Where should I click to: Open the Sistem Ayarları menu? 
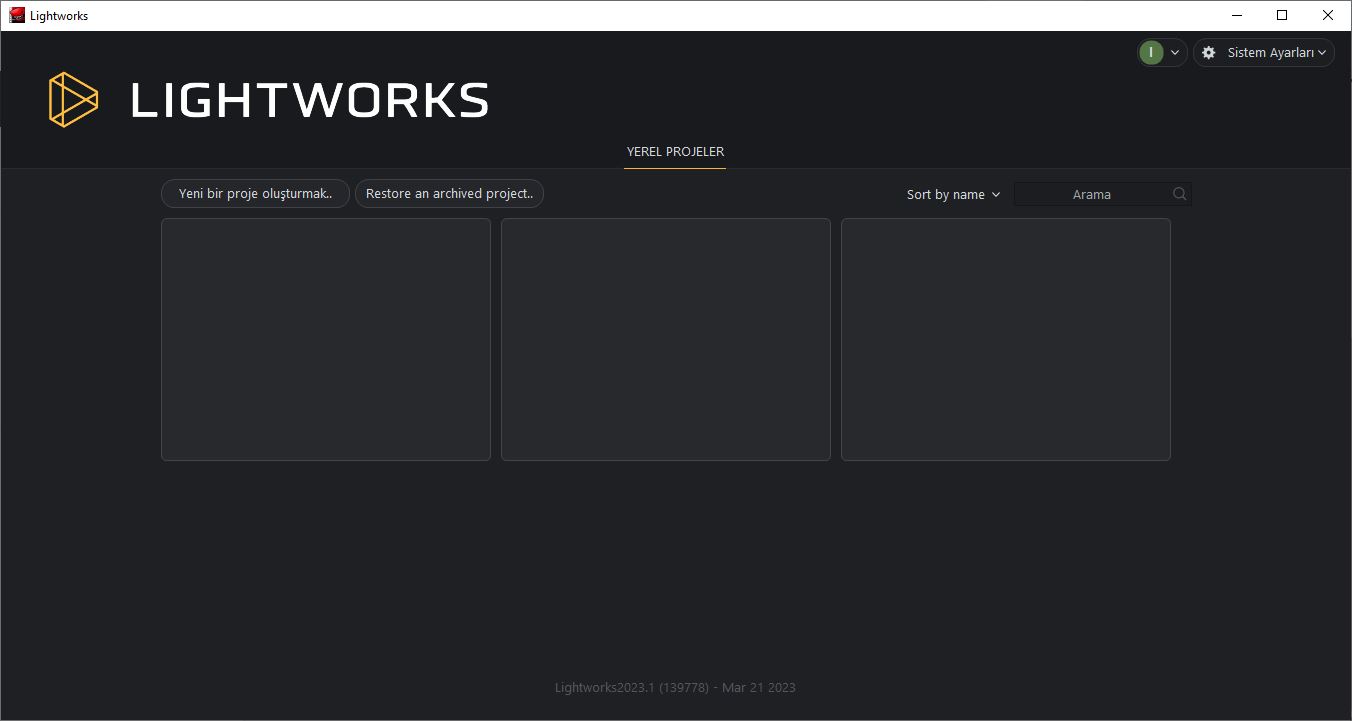(x=1264, y=53)
